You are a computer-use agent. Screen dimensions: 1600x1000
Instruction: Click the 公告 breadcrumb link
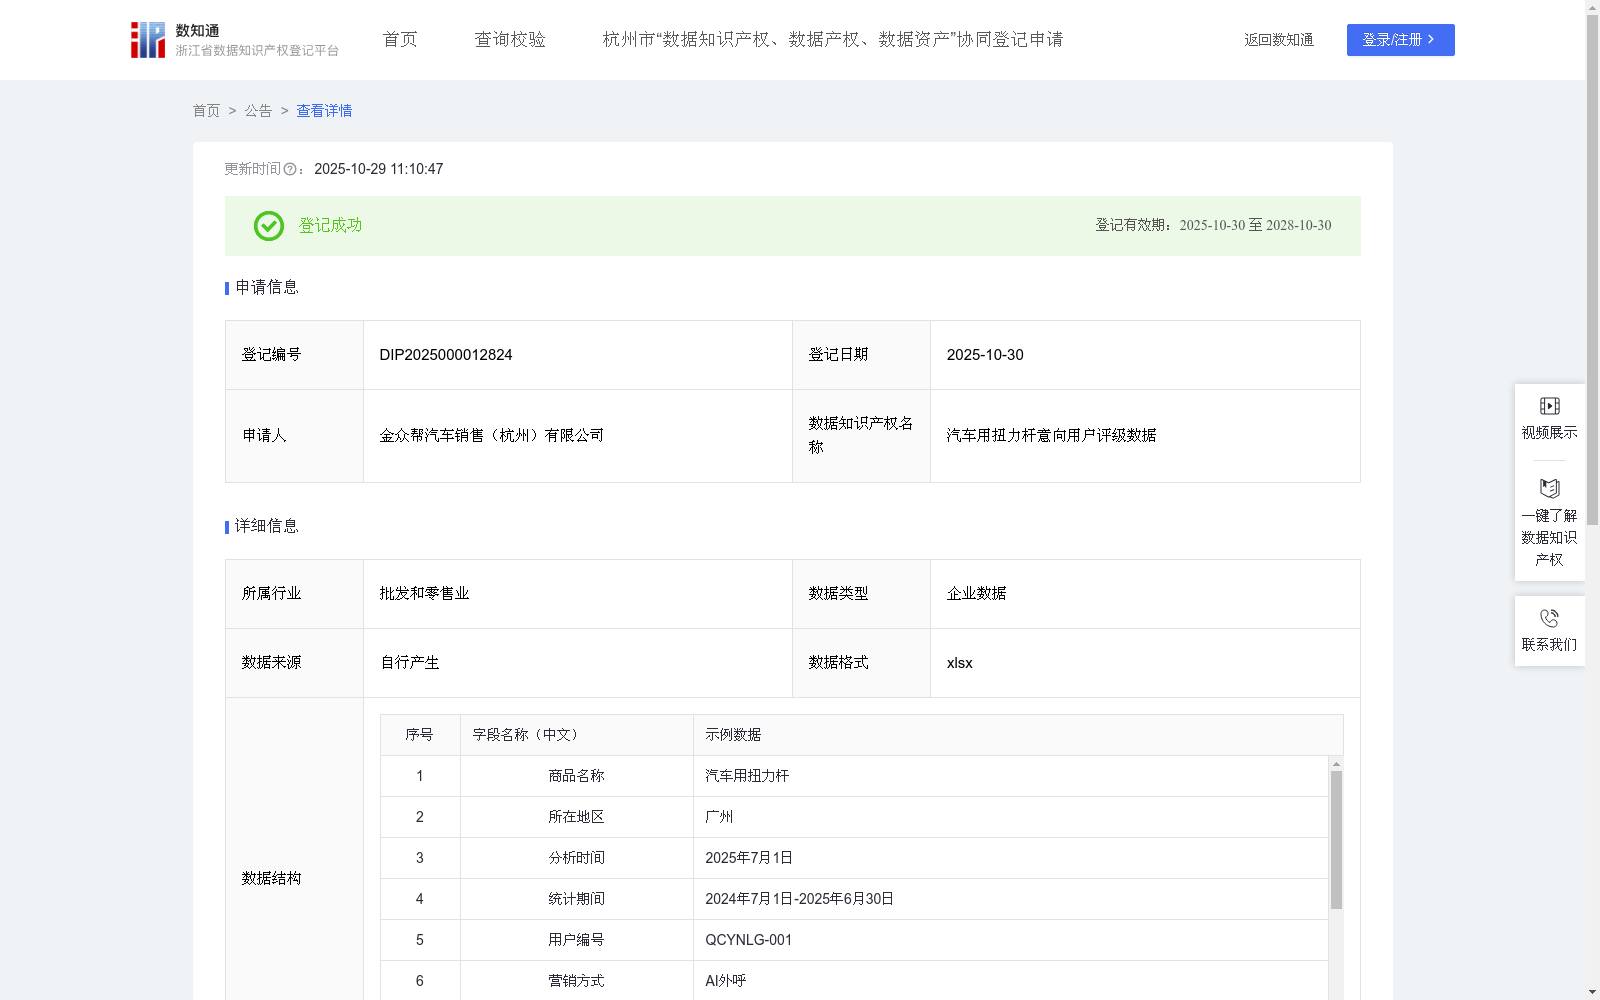258,111
